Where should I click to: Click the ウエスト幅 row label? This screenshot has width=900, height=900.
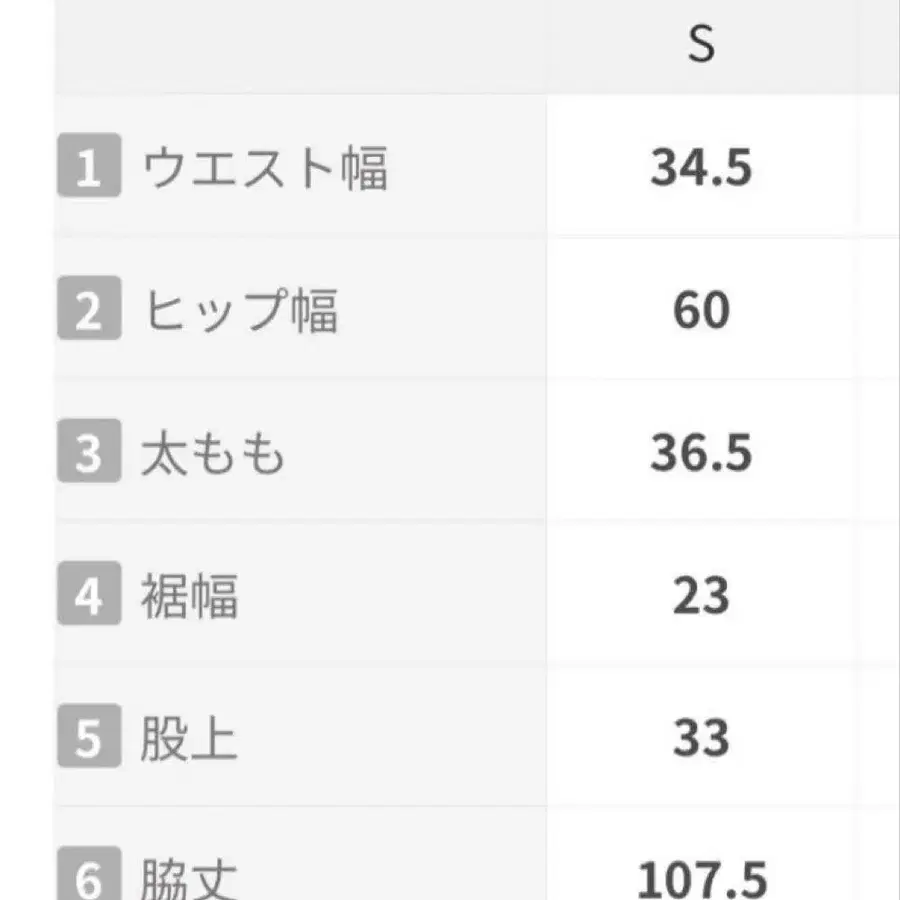[x=265, y=168]
